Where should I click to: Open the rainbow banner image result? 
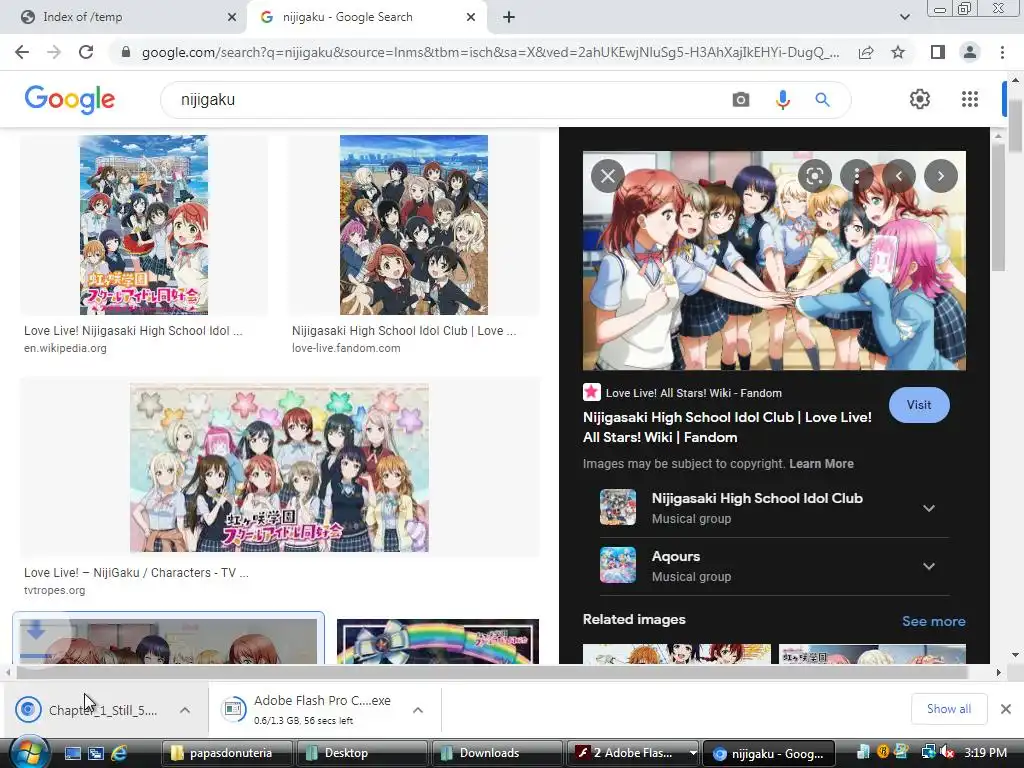438,641
